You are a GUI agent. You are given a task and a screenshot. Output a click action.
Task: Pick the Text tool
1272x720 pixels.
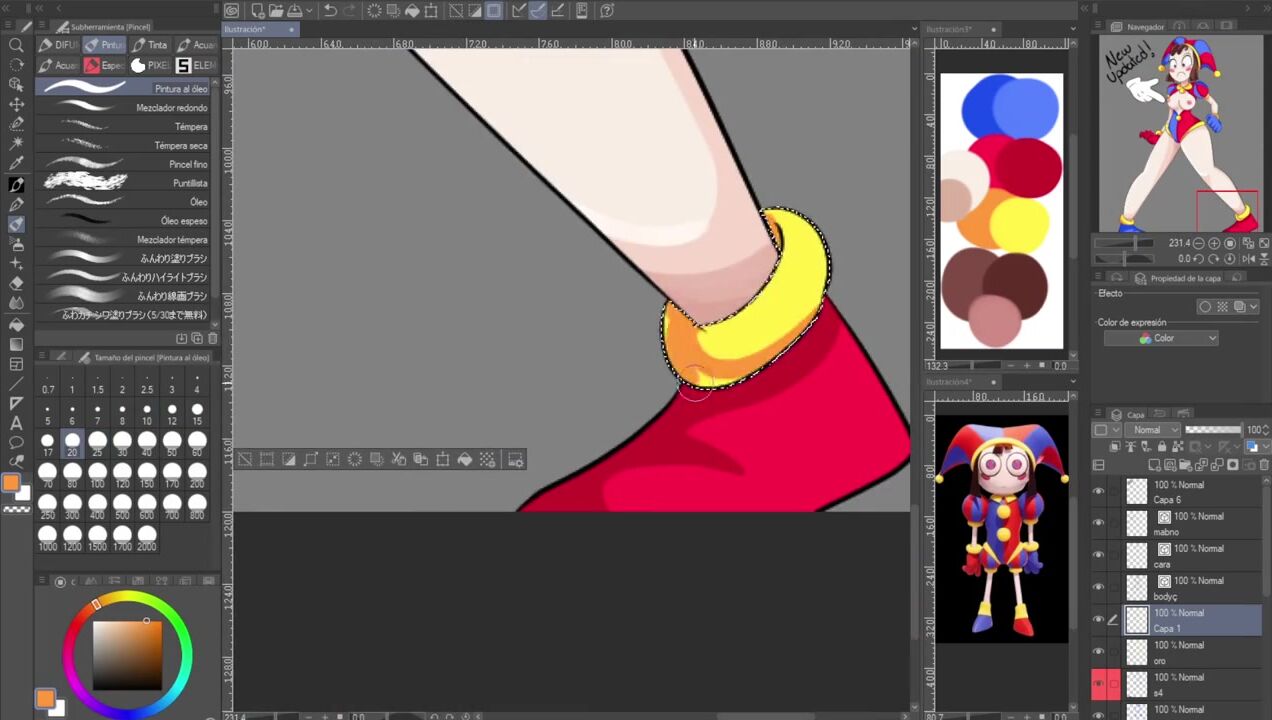point(16,423)
